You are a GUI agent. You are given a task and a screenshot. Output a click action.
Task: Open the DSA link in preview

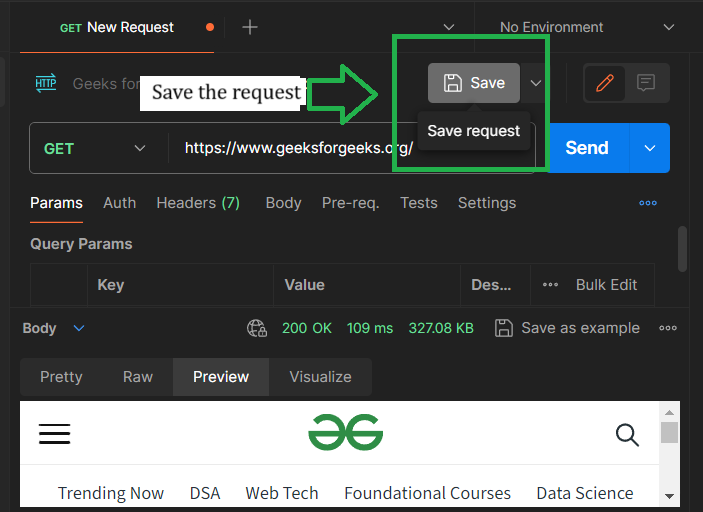click(205, 493)
